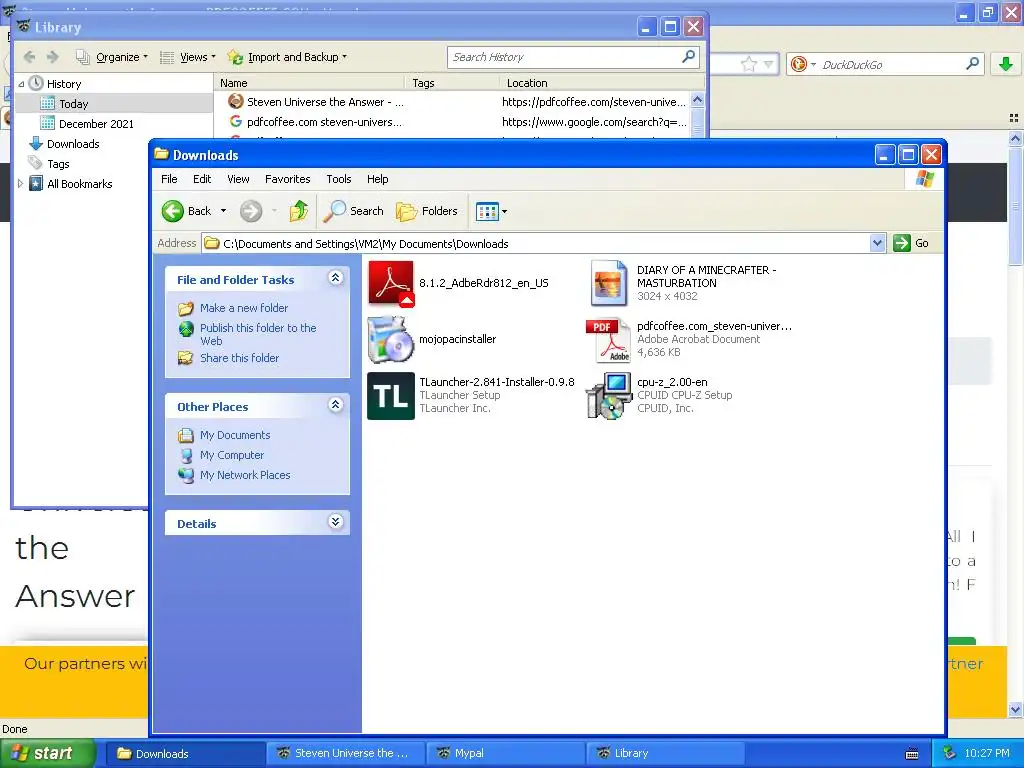Select the pdfcoffee.com PDF document icon
1024x768 pixels.
[609, 340]
